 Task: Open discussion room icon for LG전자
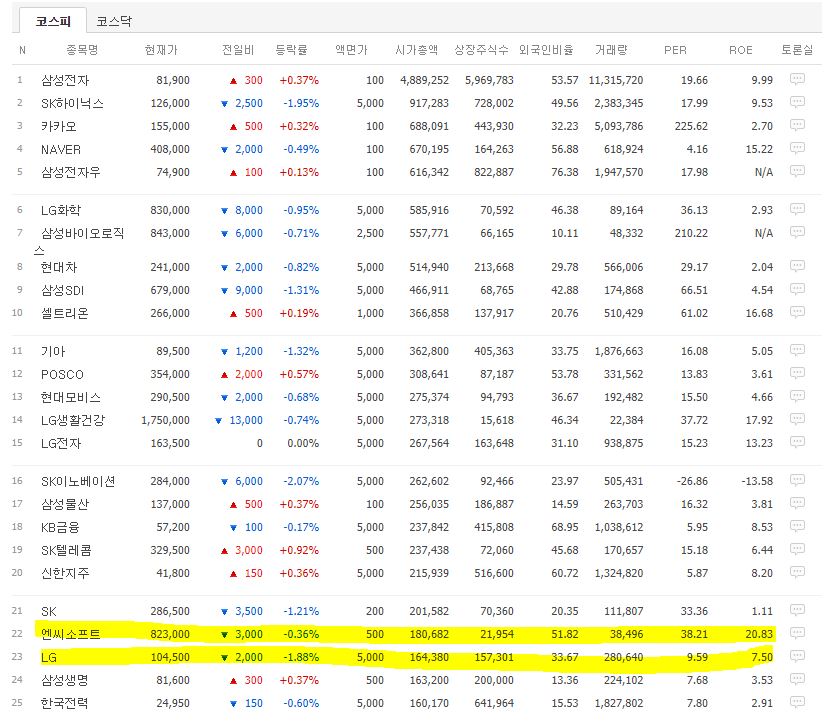(797, 442)
